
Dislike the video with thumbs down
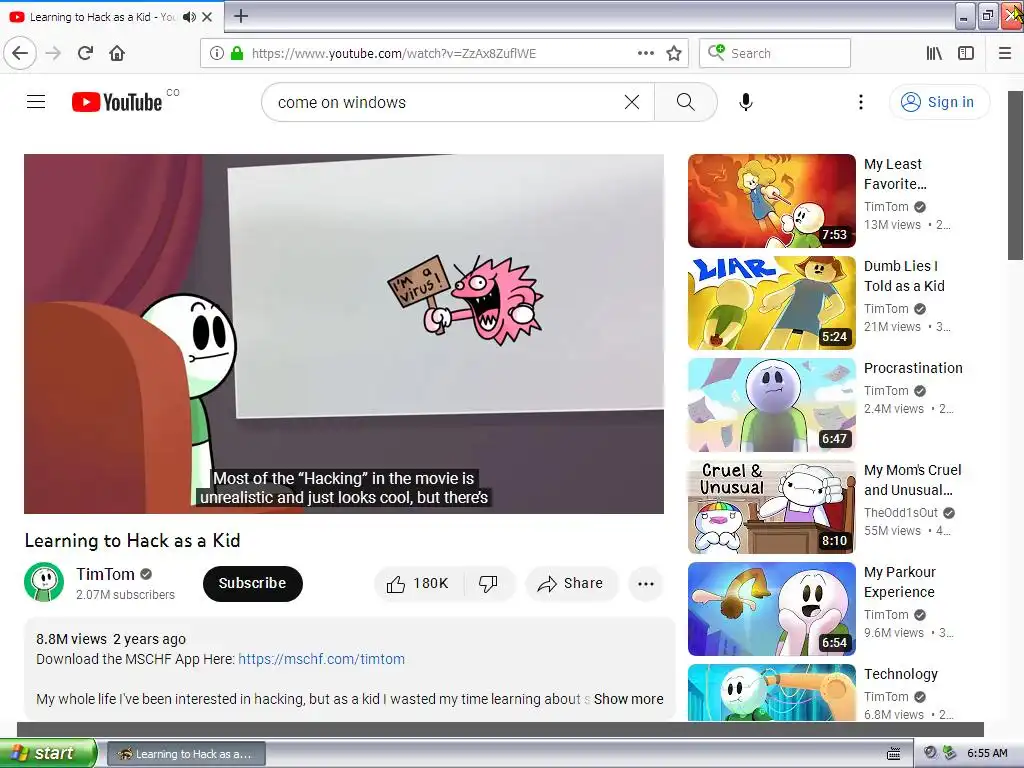488,583
